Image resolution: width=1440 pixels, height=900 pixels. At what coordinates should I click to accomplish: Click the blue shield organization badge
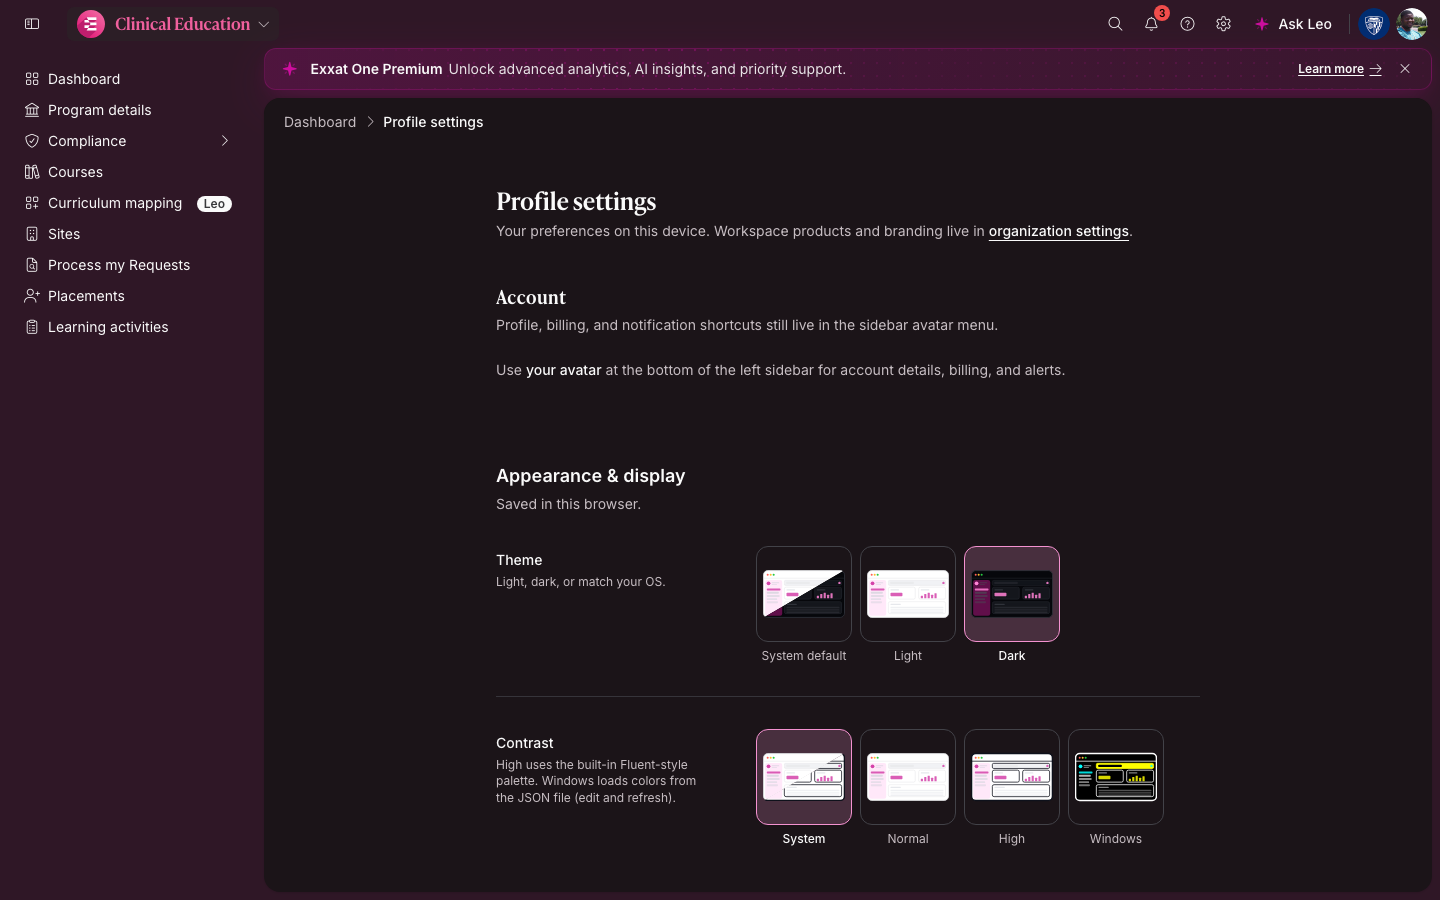tap(1374, 24)
